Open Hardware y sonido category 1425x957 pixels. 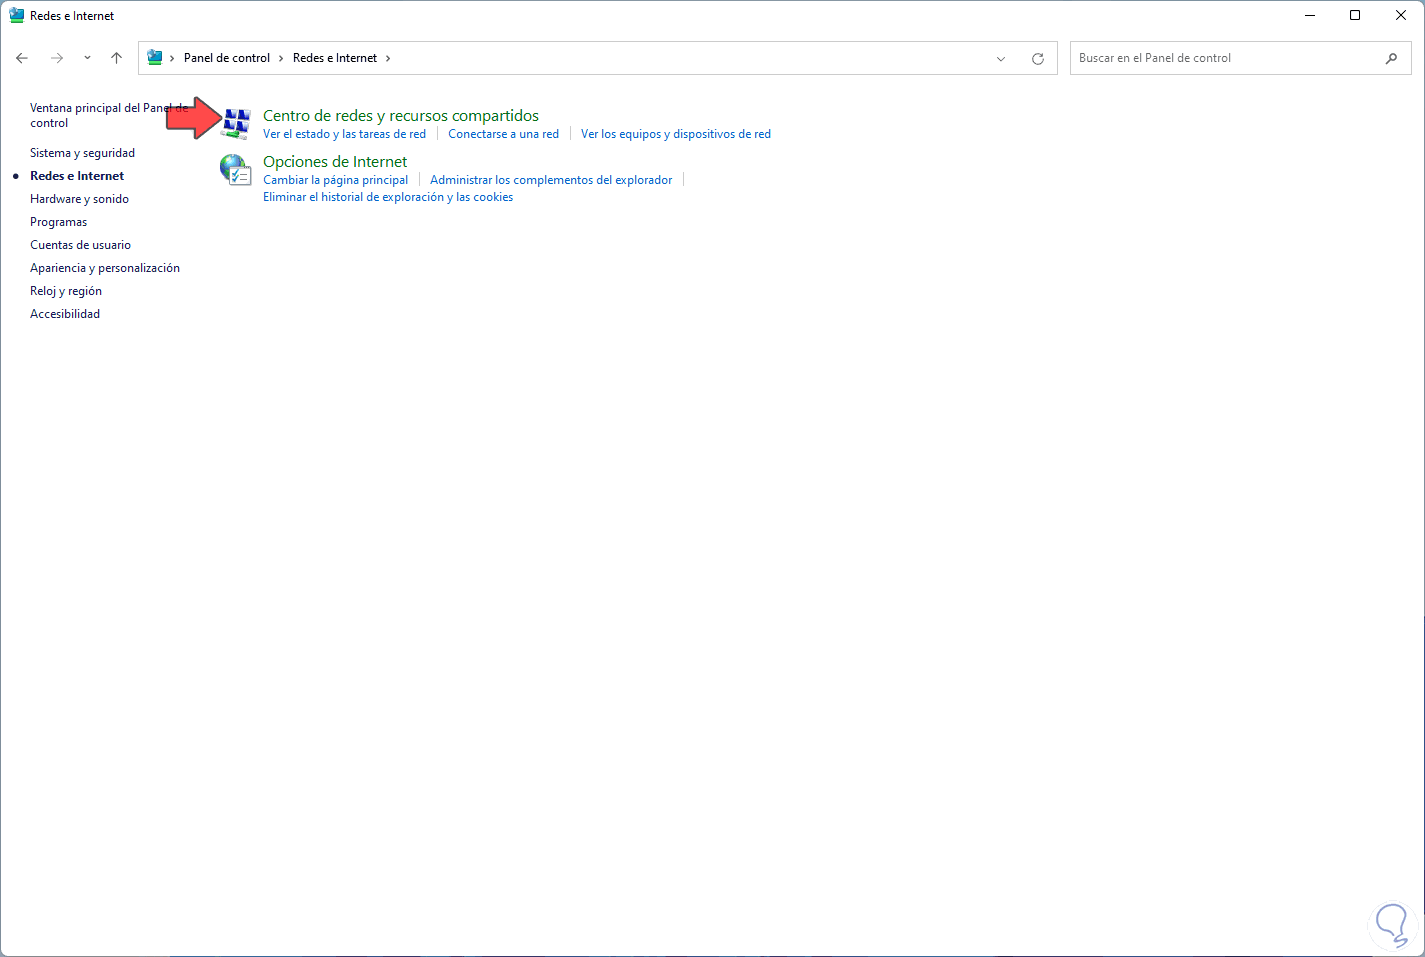click(x=79, y=199)
